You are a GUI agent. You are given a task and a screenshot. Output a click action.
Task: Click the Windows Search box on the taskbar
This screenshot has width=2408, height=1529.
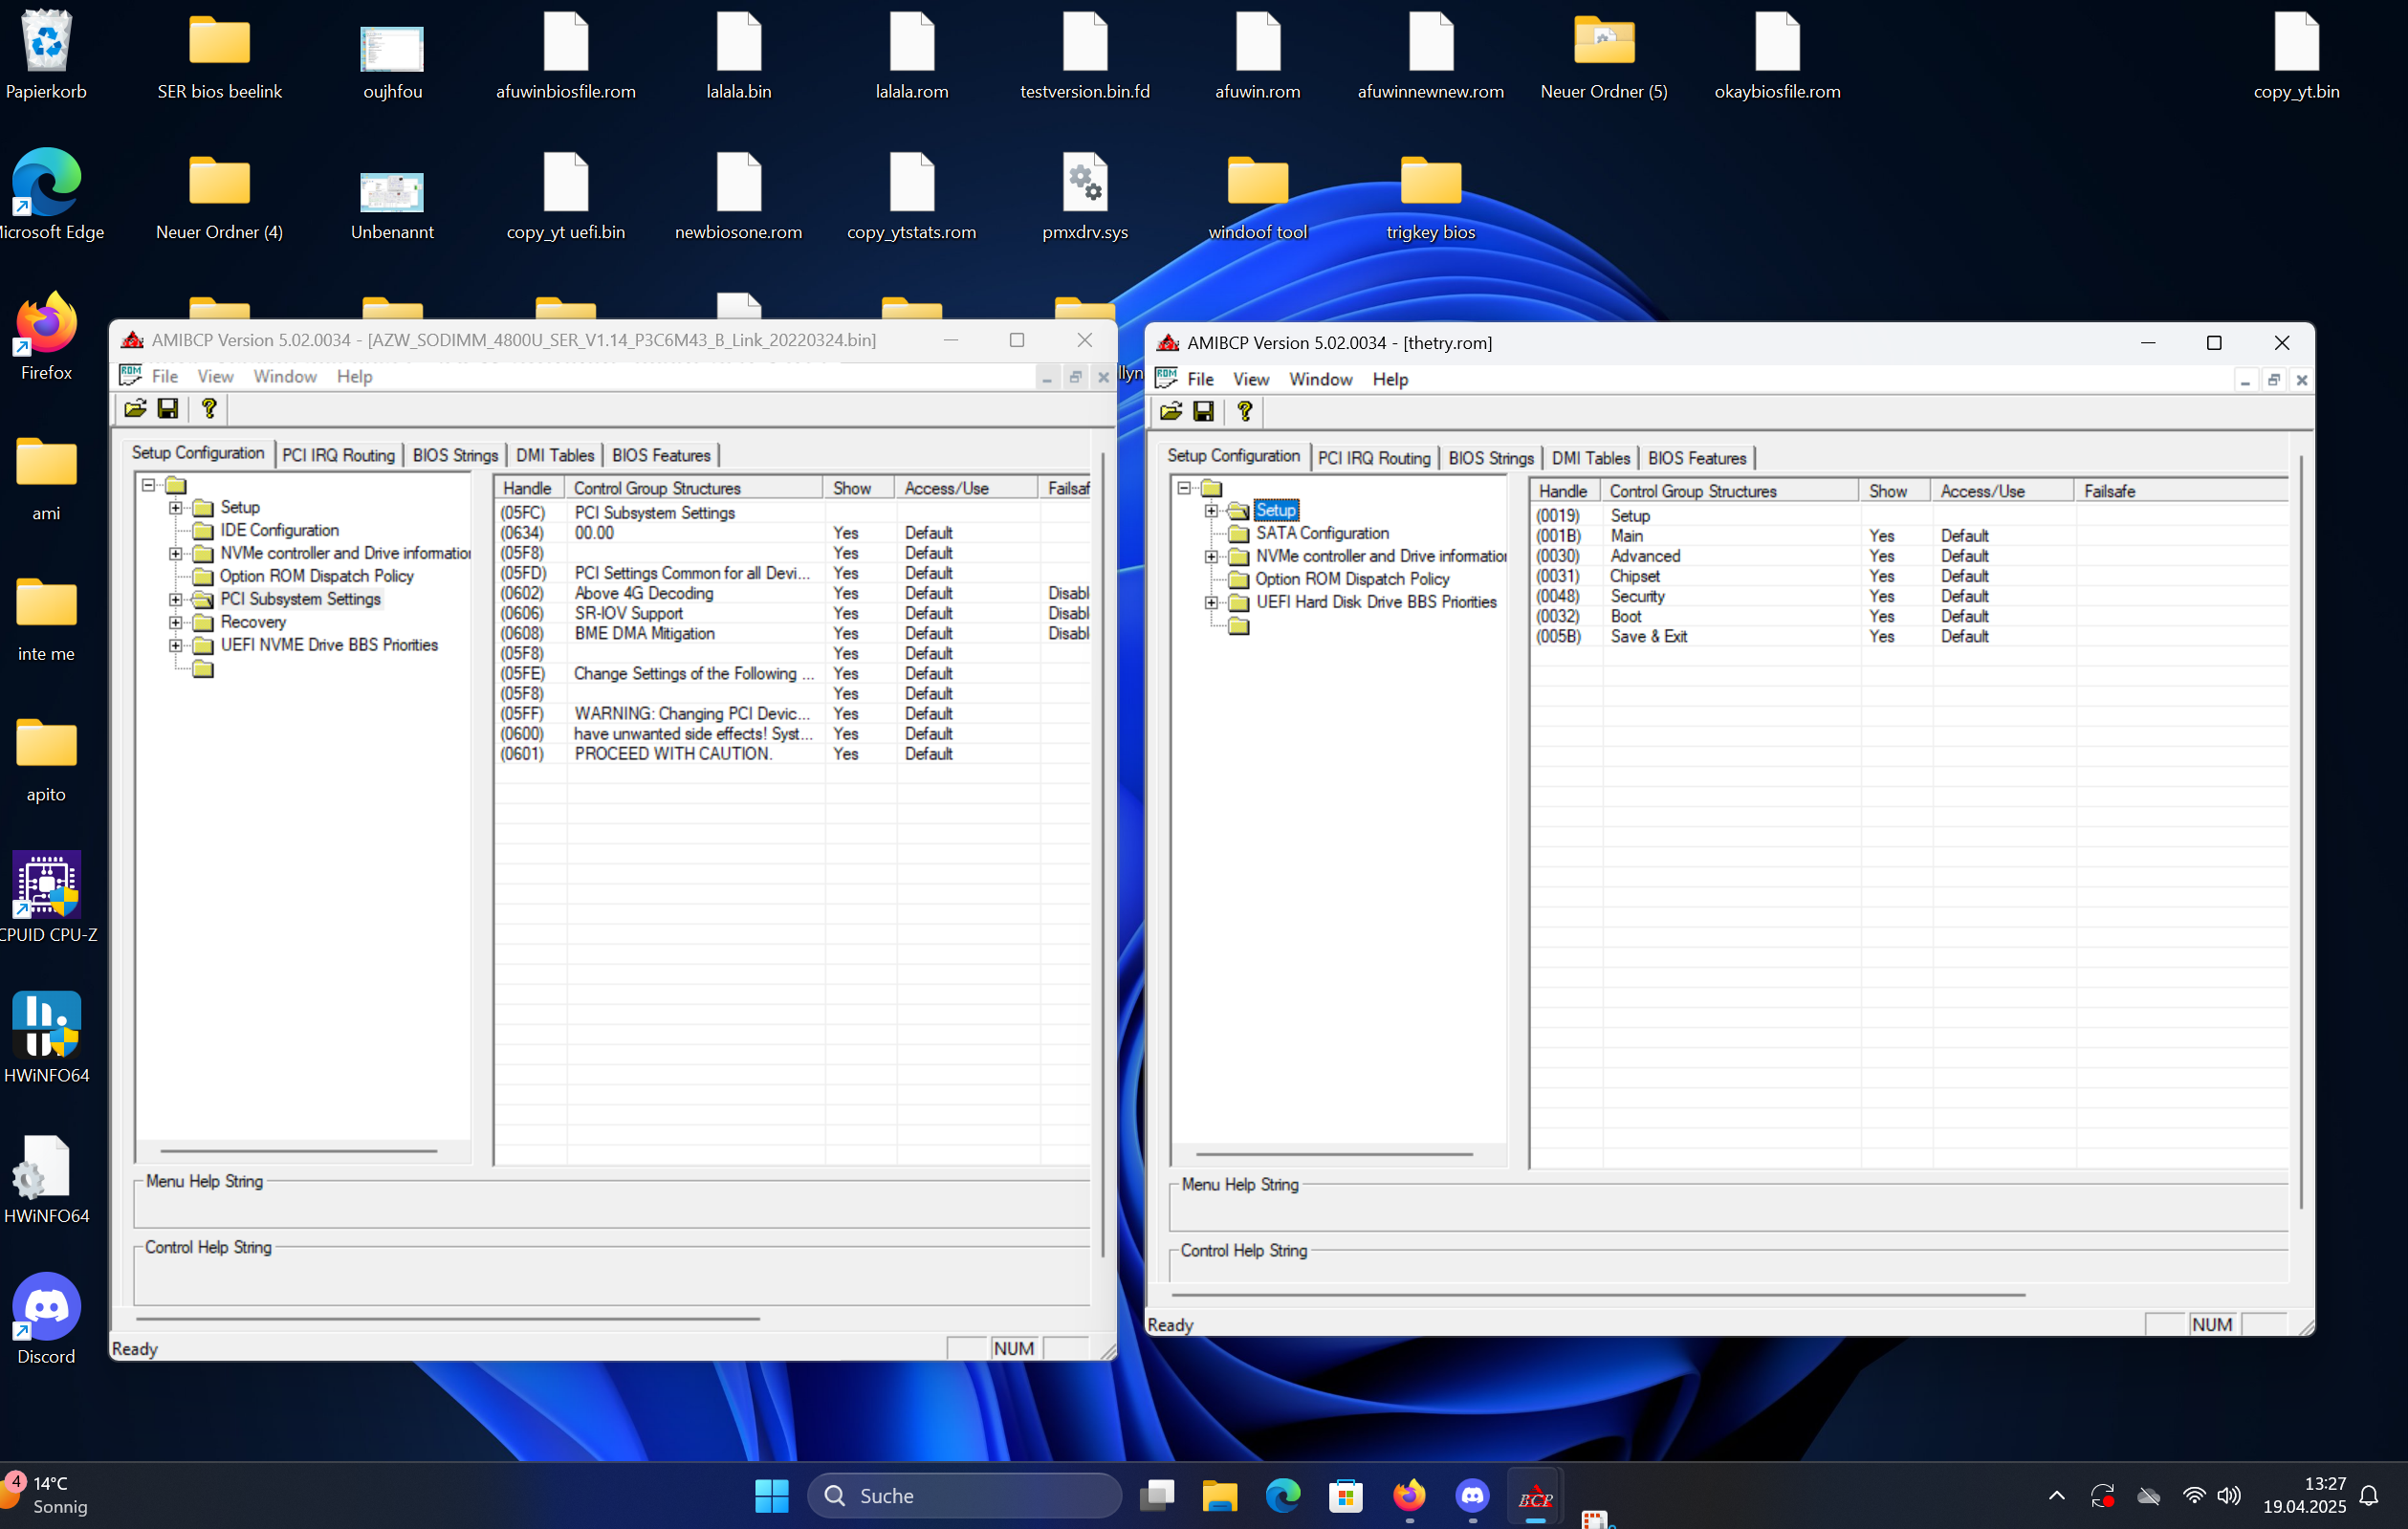pos(964,1495)
